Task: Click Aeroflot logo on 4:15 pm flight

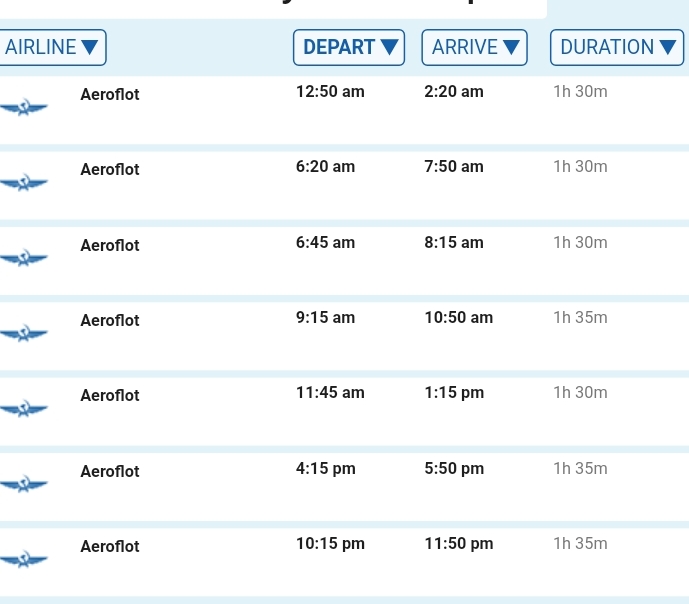Action: click(24, 485)
